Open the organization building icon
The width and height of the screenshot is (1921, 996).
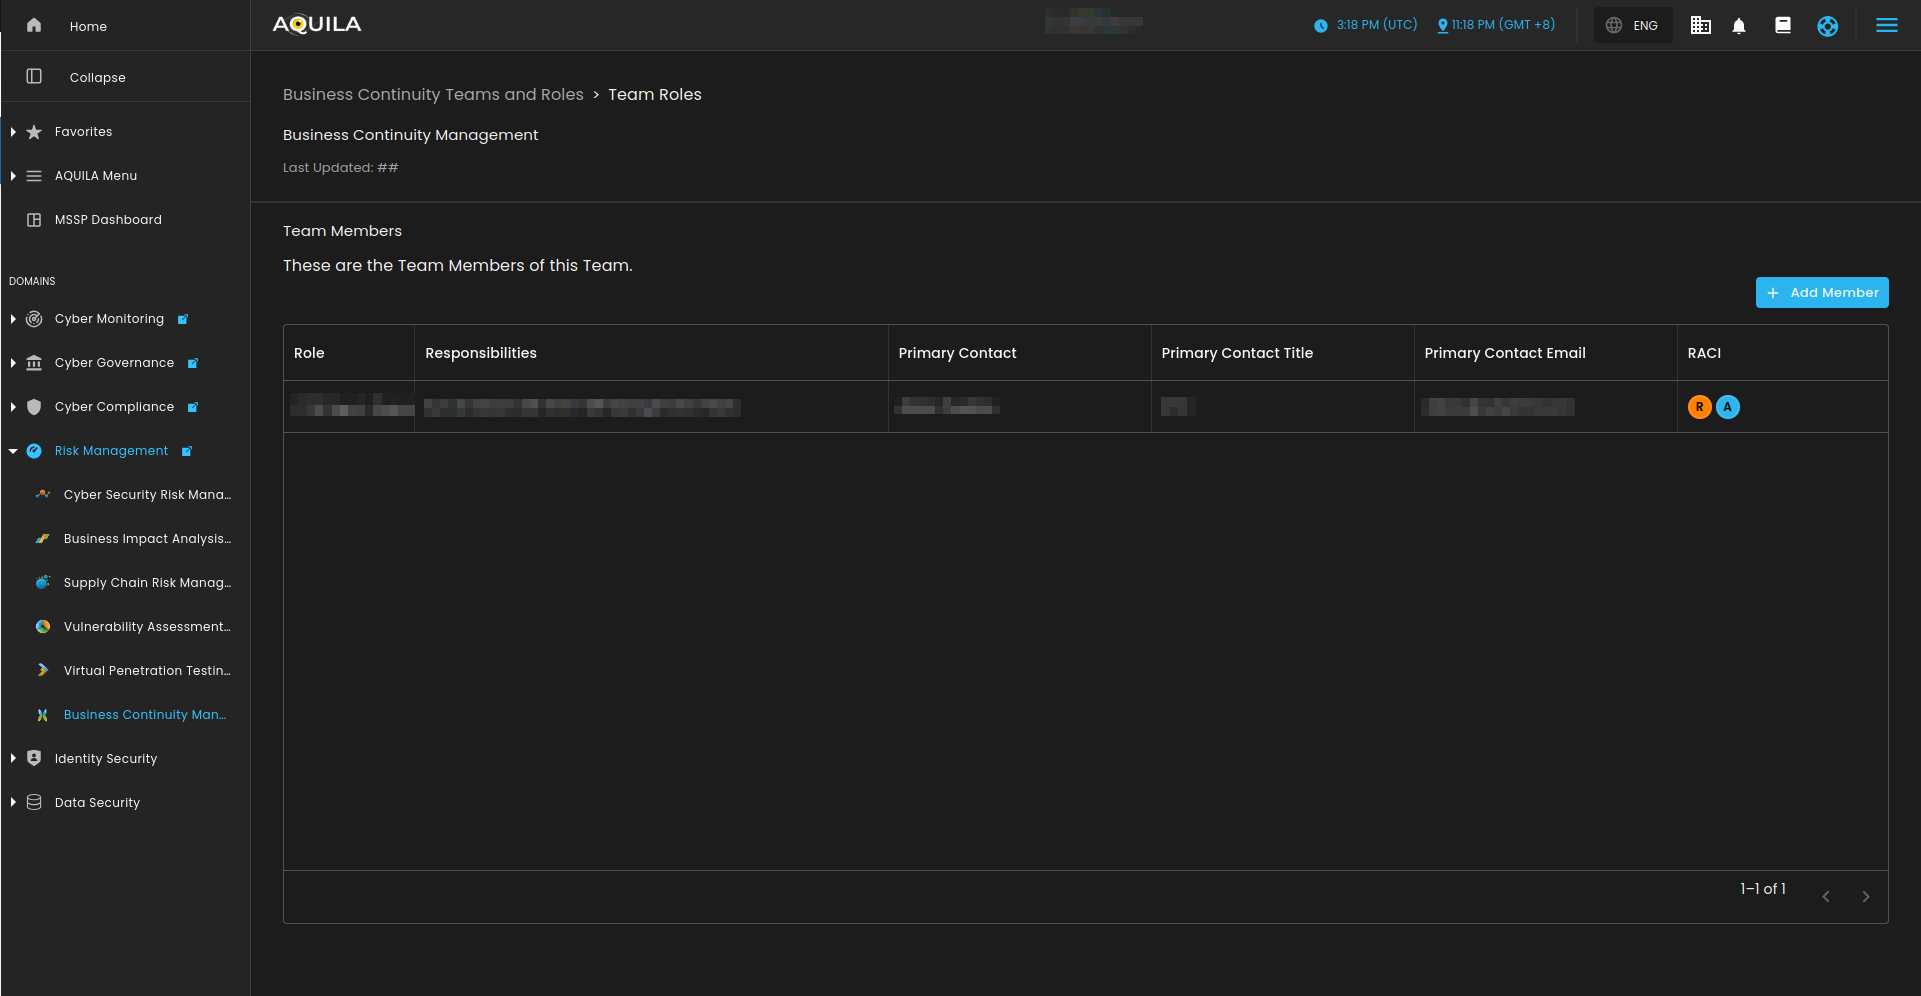pos(1700,26)
